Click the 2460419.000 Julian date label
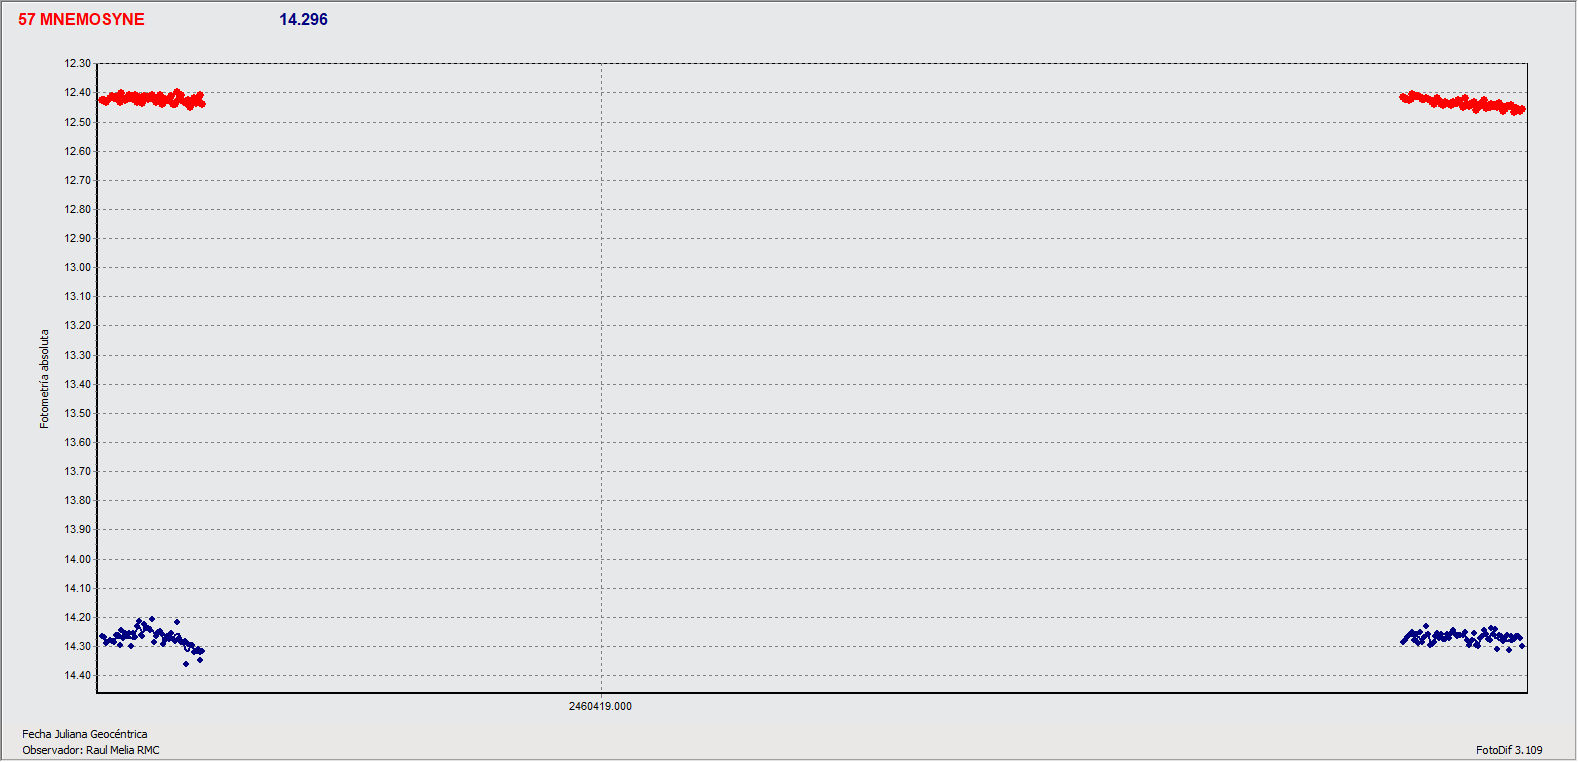Screen dimensions: 1578x762 pos(600,707)
